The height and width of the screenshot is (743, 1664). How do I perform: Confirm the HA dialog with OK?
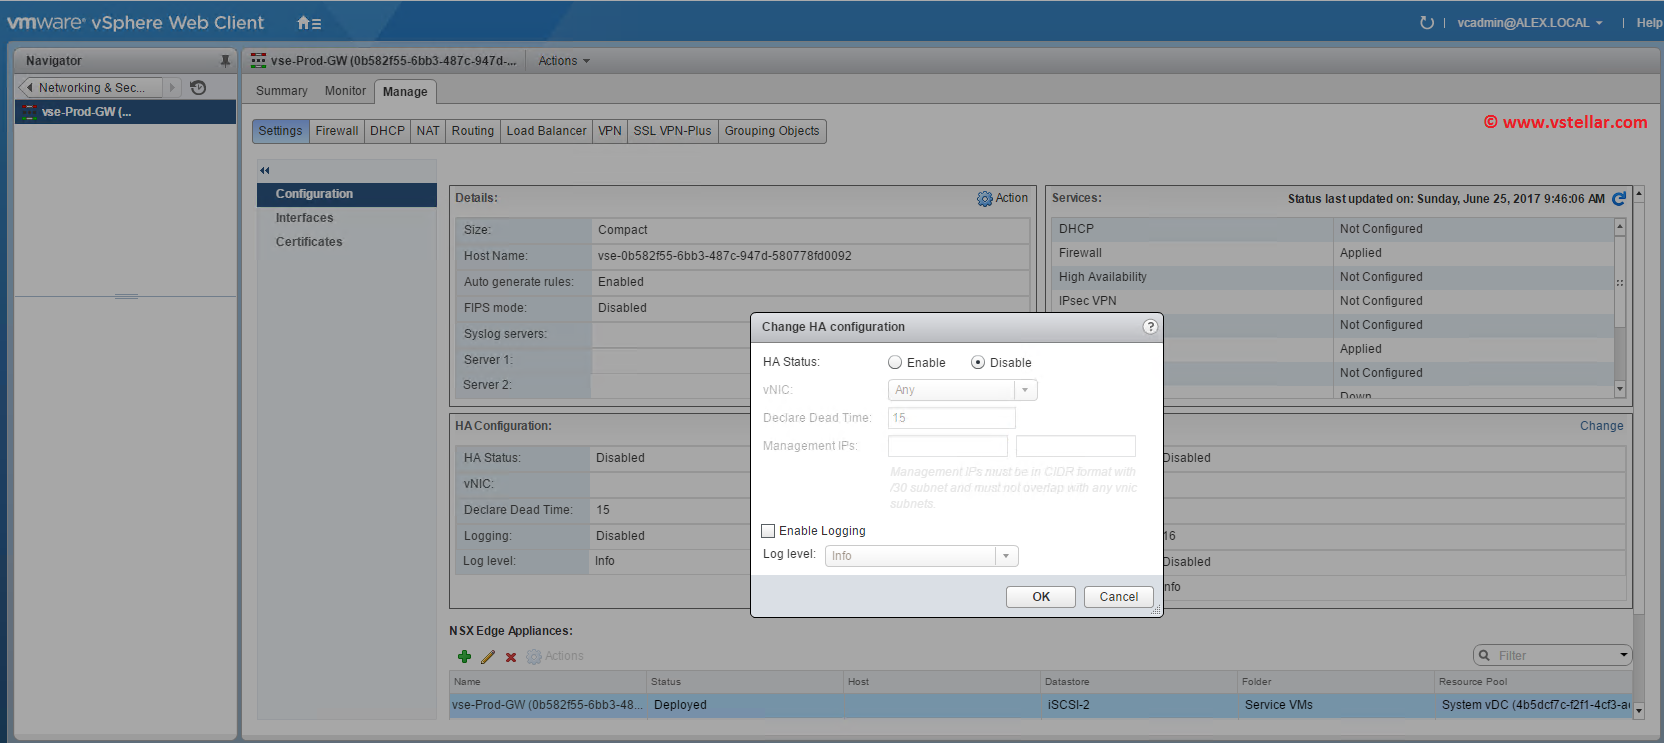1040,597
